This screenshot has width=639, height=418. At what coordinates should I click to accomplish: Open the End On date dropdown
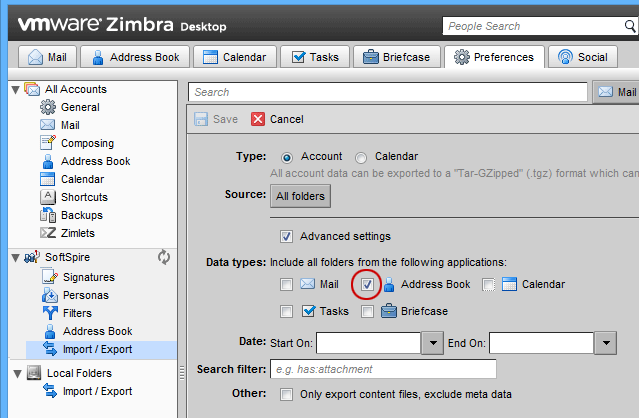tap(605, 343)
